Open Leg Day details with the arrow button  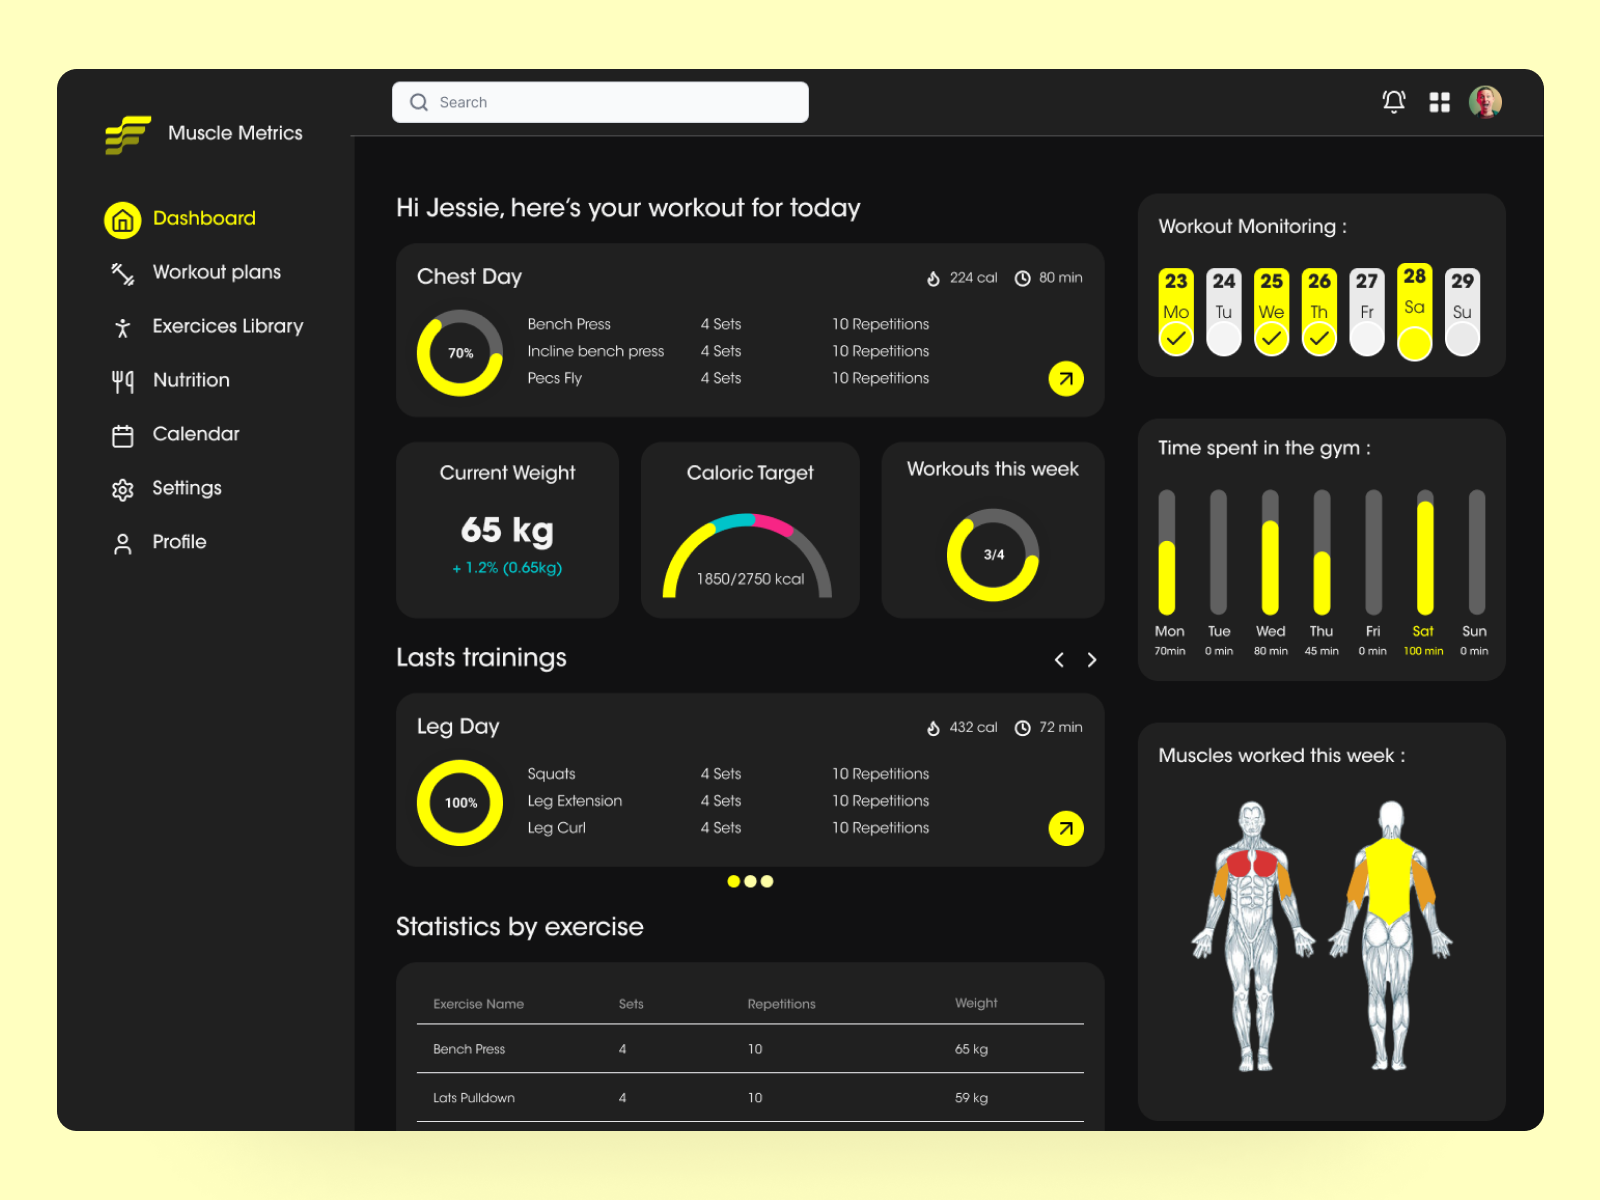tap(1066, 828)
